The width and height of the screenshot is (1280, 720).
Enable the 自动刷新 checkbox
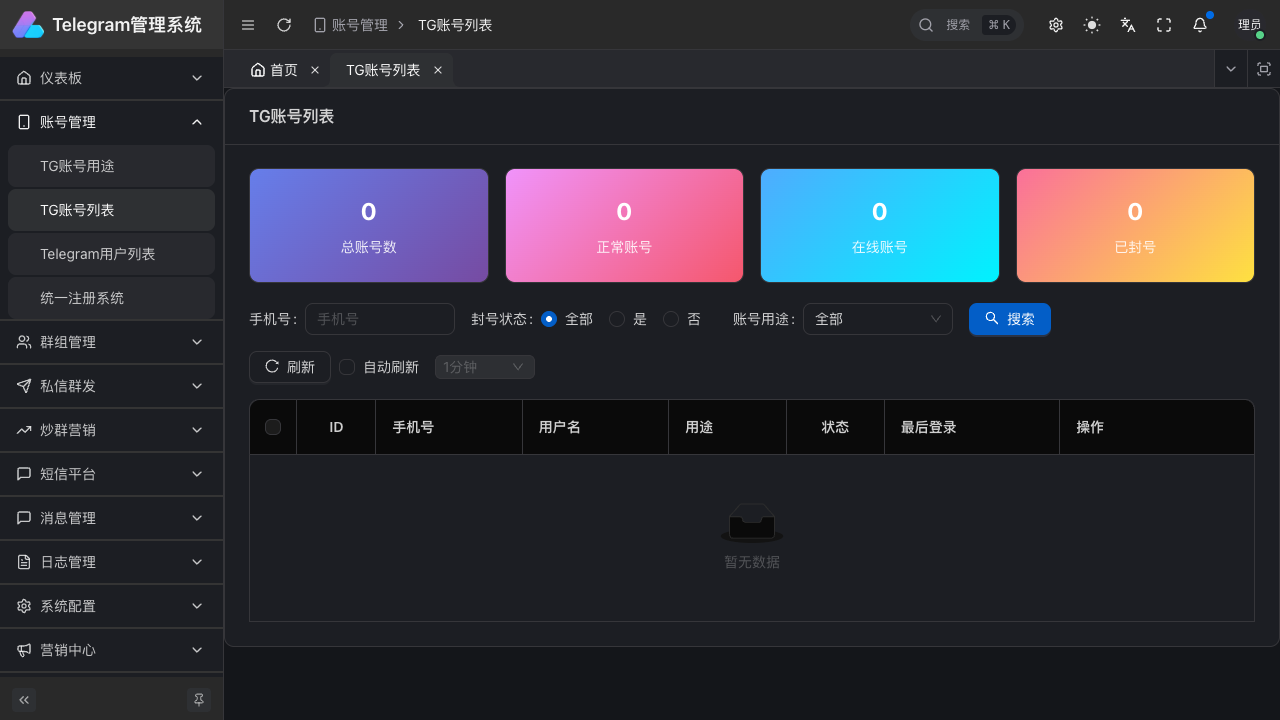point(347,367)
